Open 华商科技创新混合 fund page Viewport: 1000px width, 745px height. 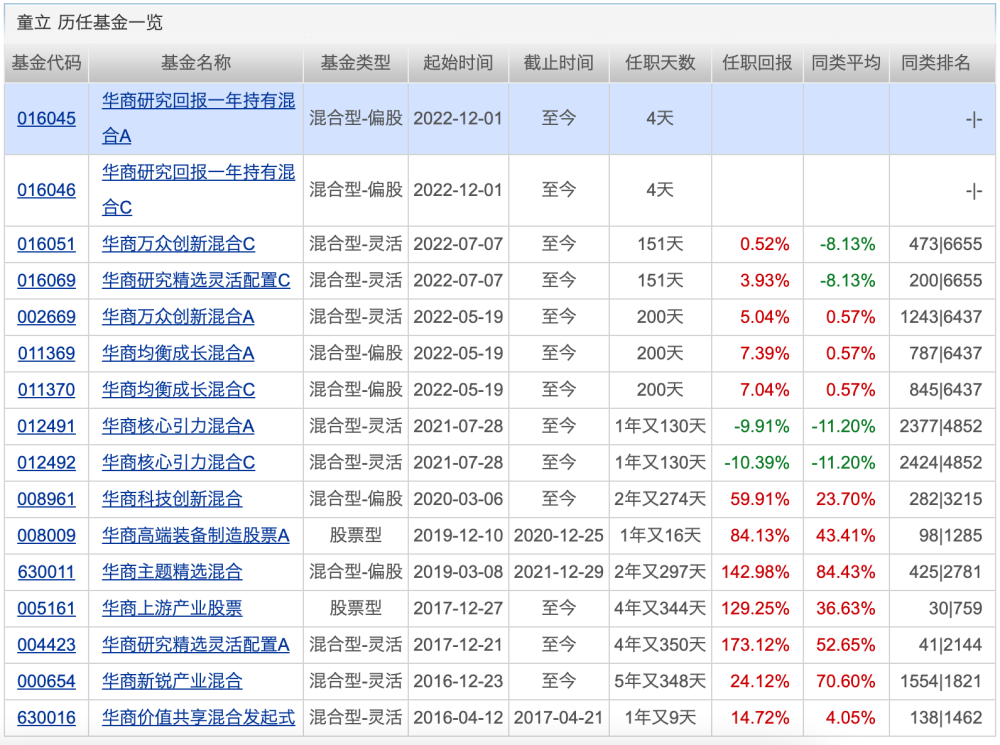pyautogui.click(x=172, y=499)
